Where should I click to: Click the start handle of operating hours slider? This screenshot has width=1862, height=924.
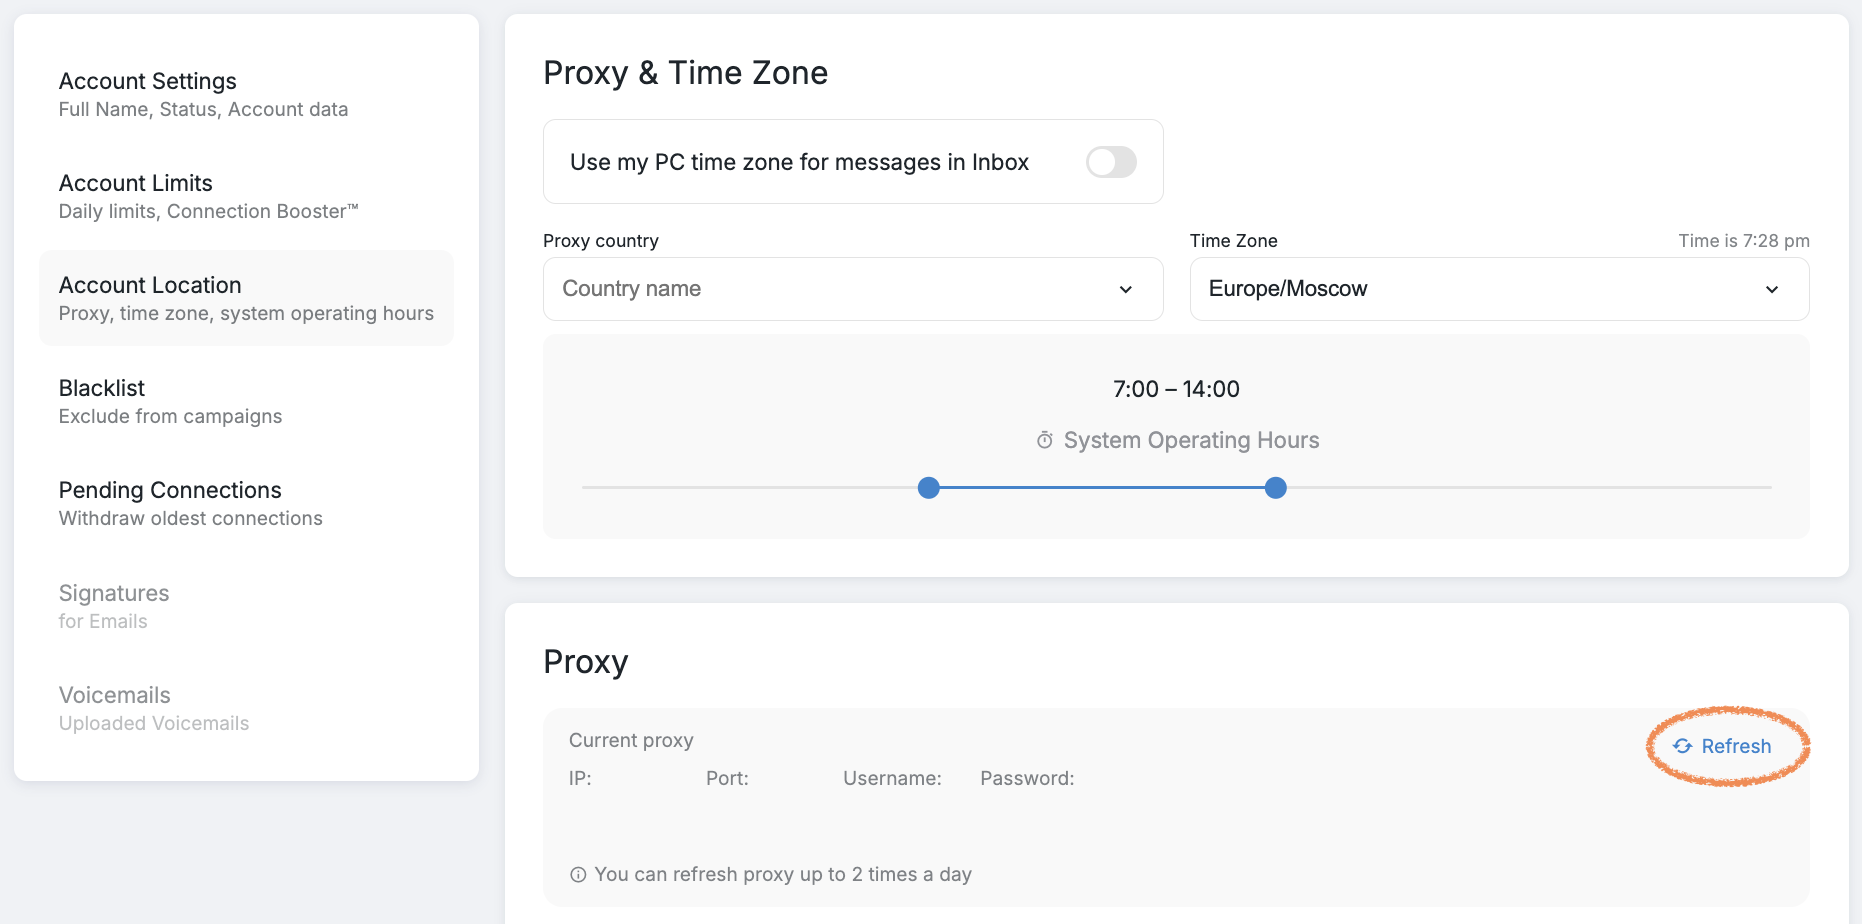click(929, 488)
